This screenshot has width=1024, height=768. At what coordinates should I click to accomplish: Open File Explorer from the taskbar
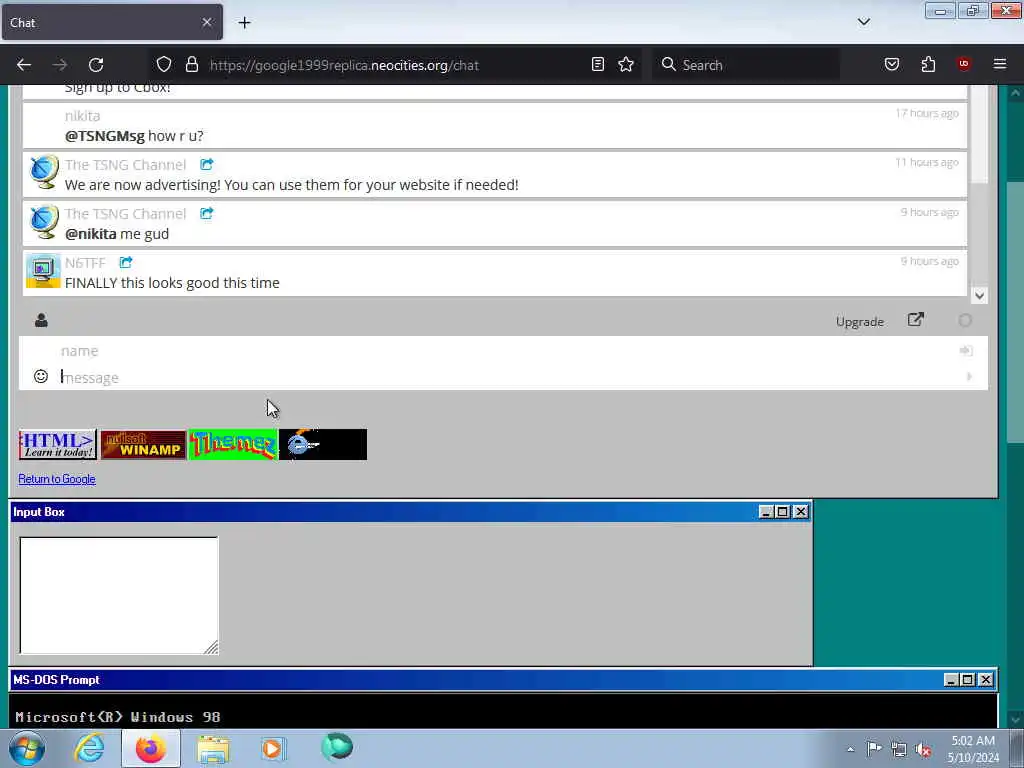pos(214,748)
